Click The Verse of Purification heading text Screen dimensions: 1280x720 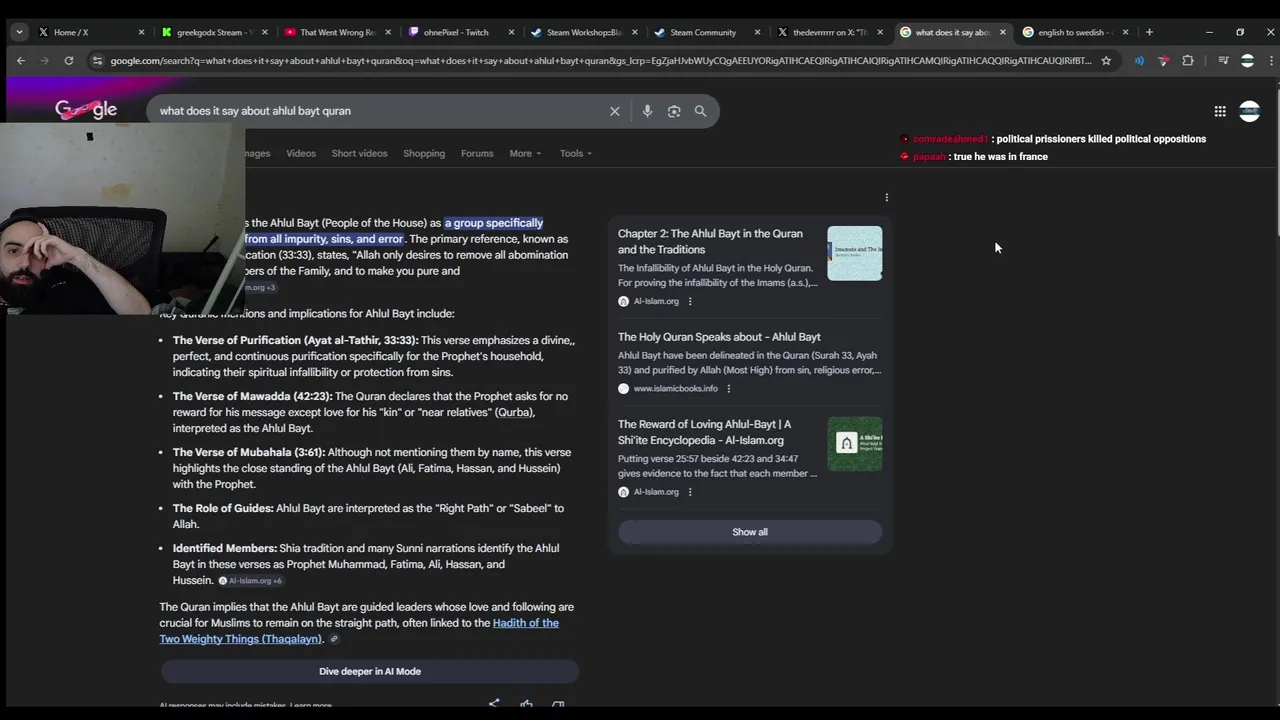tap(295, 340)
